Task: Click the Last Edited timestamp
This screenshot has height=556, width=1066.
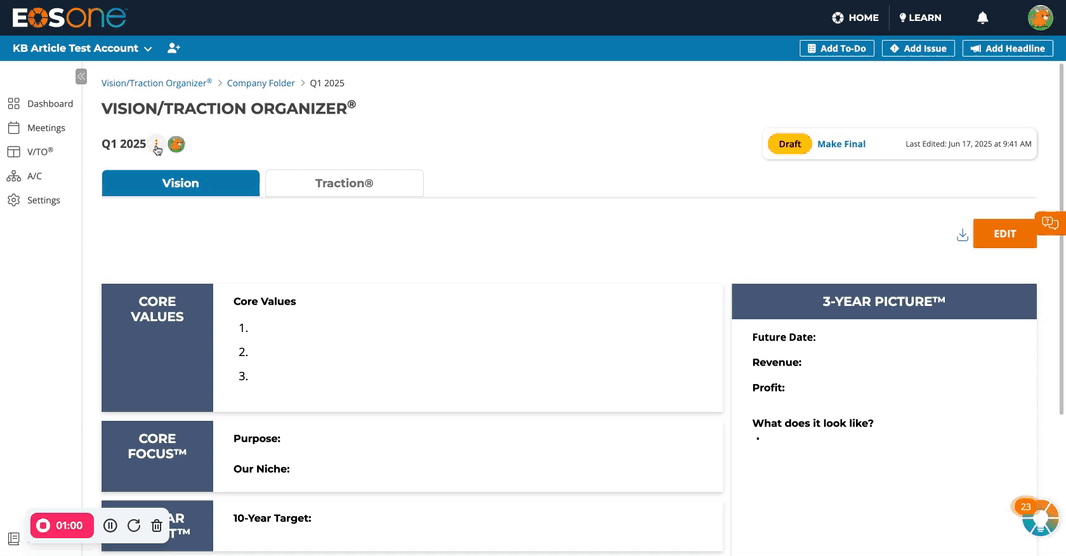Action: coord(968,144)
